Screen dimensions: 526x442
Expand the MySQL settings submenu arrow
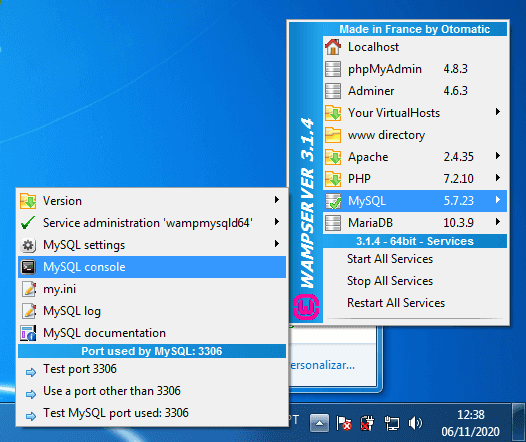tap(277, 244)
